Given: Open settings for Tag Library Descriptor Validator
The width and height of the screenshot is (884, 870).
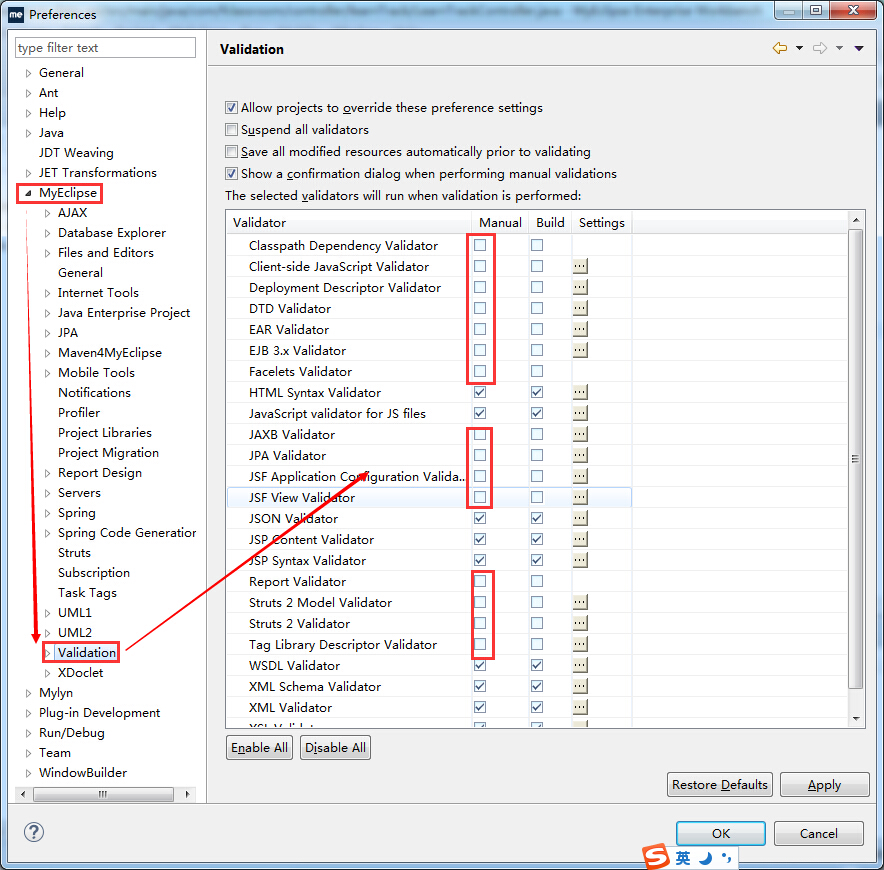Looking at the screenshot, I should 580,644.
